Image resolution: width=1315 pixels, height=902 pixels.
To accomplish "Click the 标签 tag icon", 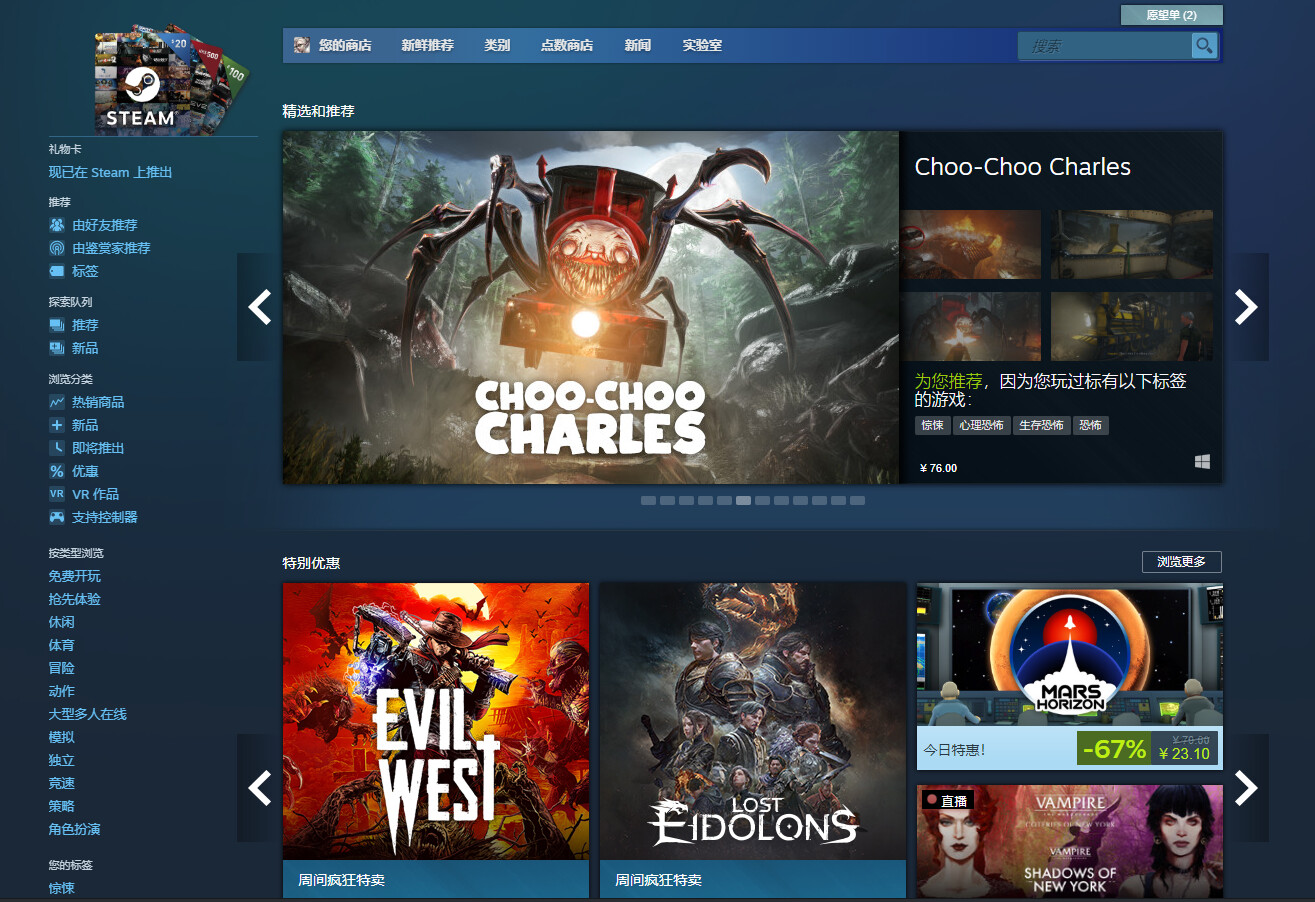I will tap(57, 271).
